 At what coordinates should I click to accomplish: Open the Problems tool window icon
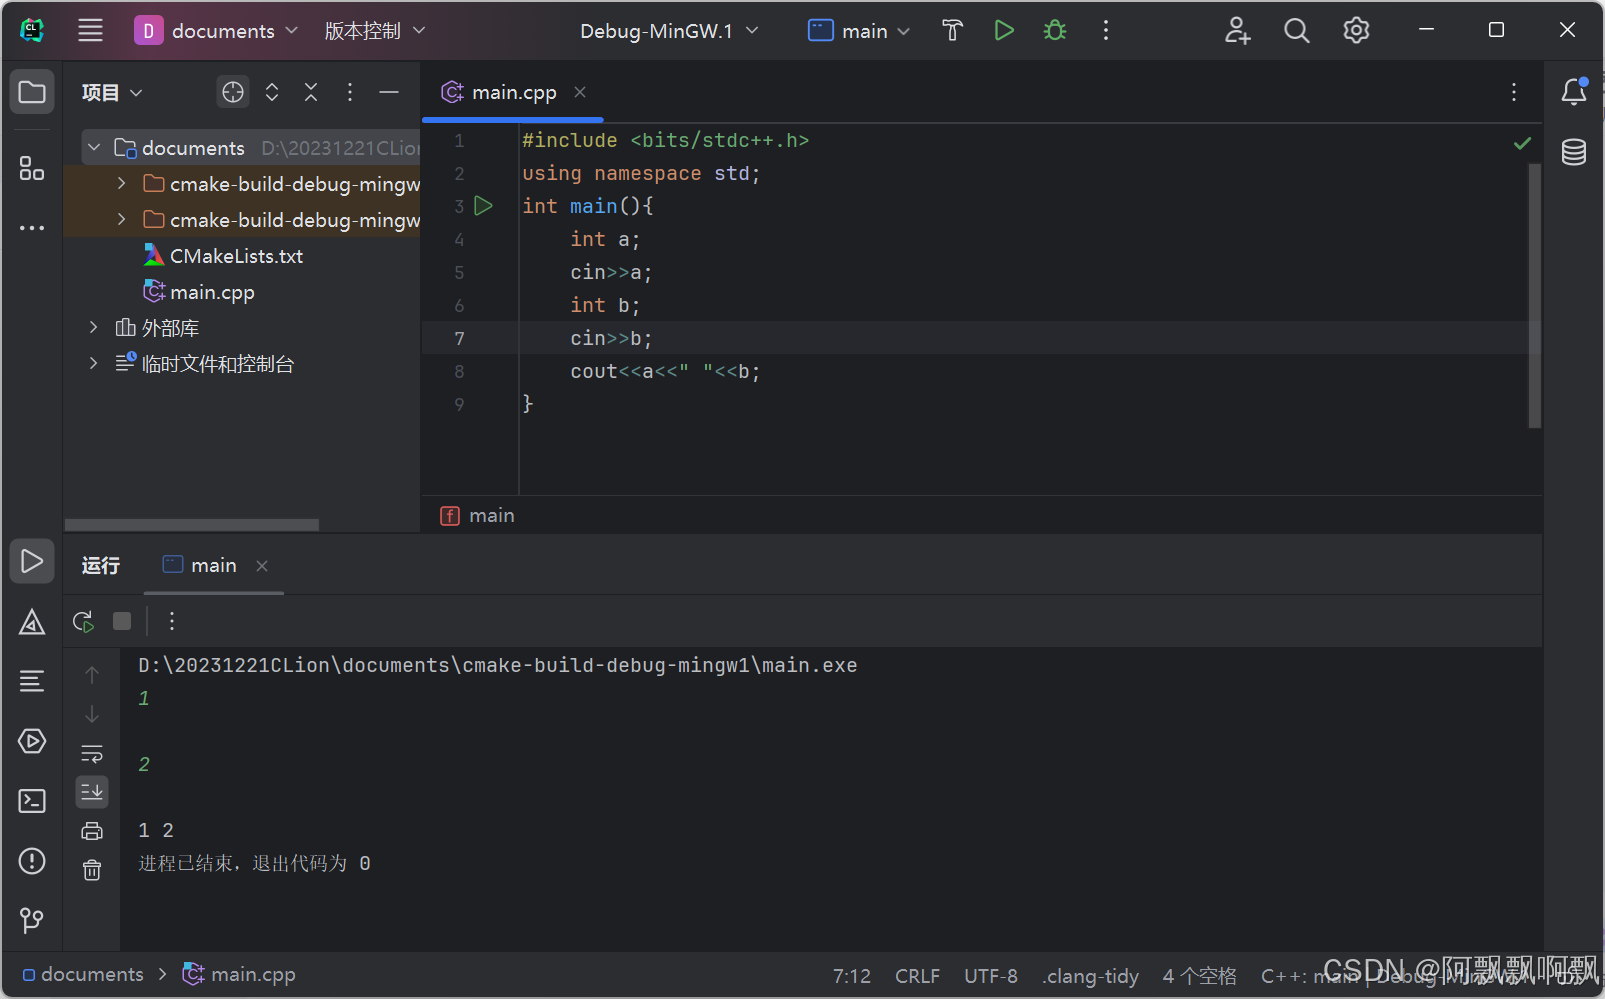(x=31, y=861)
